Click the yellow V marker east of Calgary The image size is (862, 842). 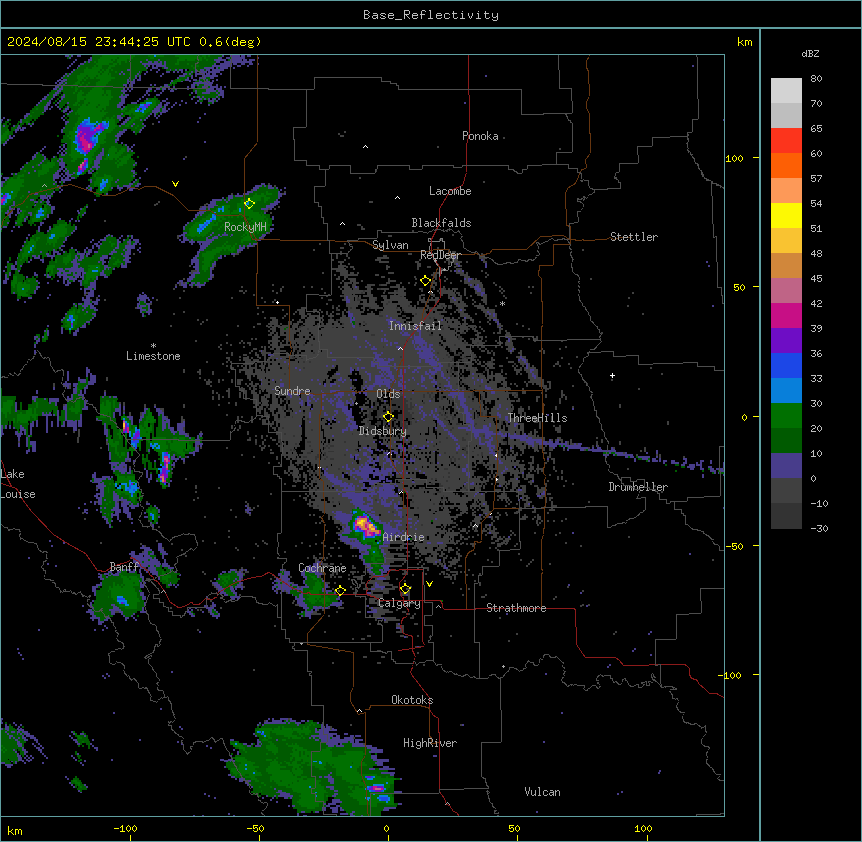pos(429,584)
